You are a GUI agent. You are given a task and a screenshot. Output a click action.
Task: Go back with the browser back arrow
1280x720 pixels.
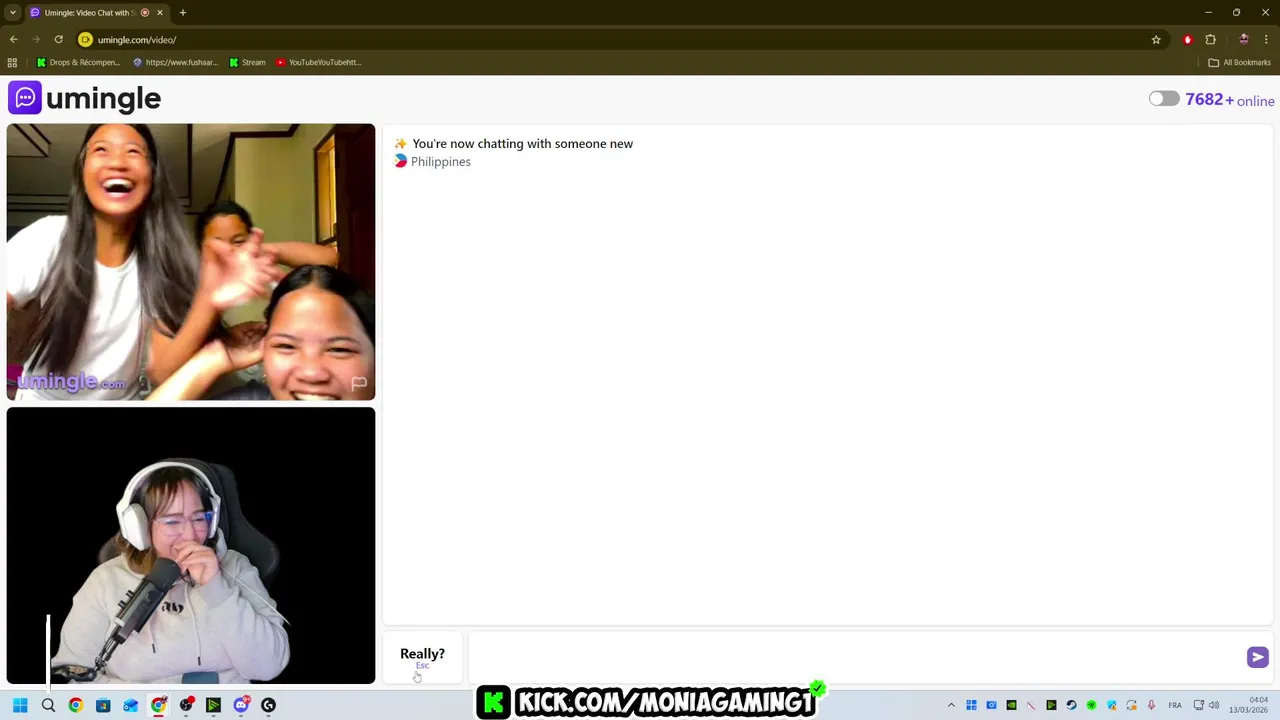coord(14,40)
